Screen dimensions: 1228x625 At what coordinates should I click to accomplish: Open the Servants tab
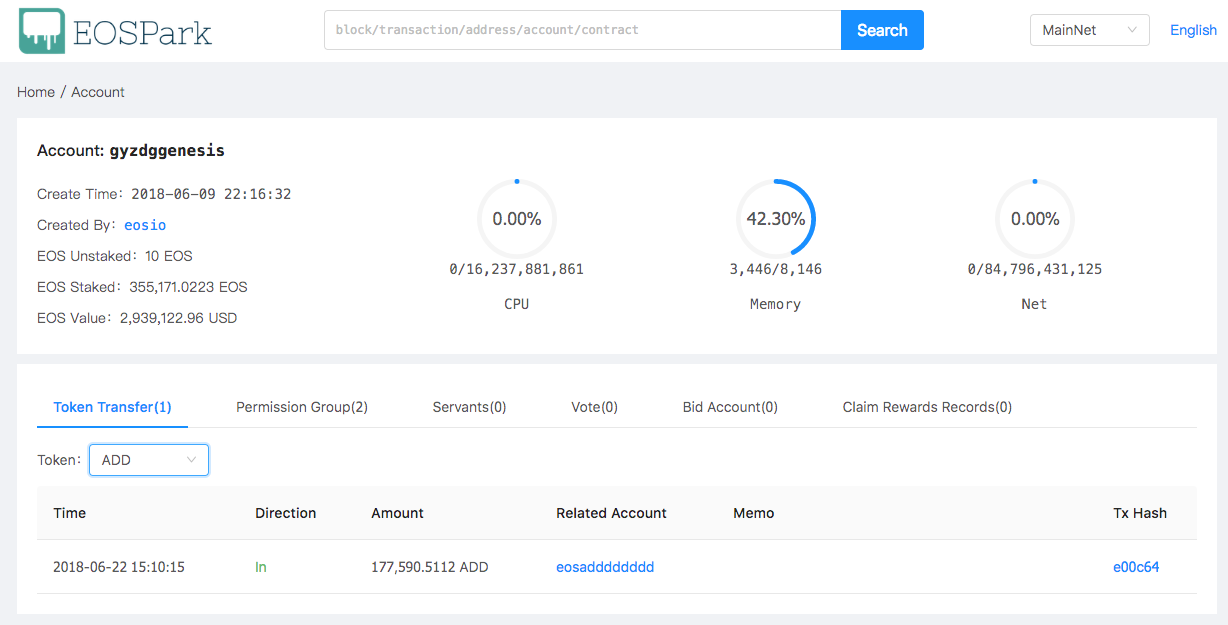(469, 407)
